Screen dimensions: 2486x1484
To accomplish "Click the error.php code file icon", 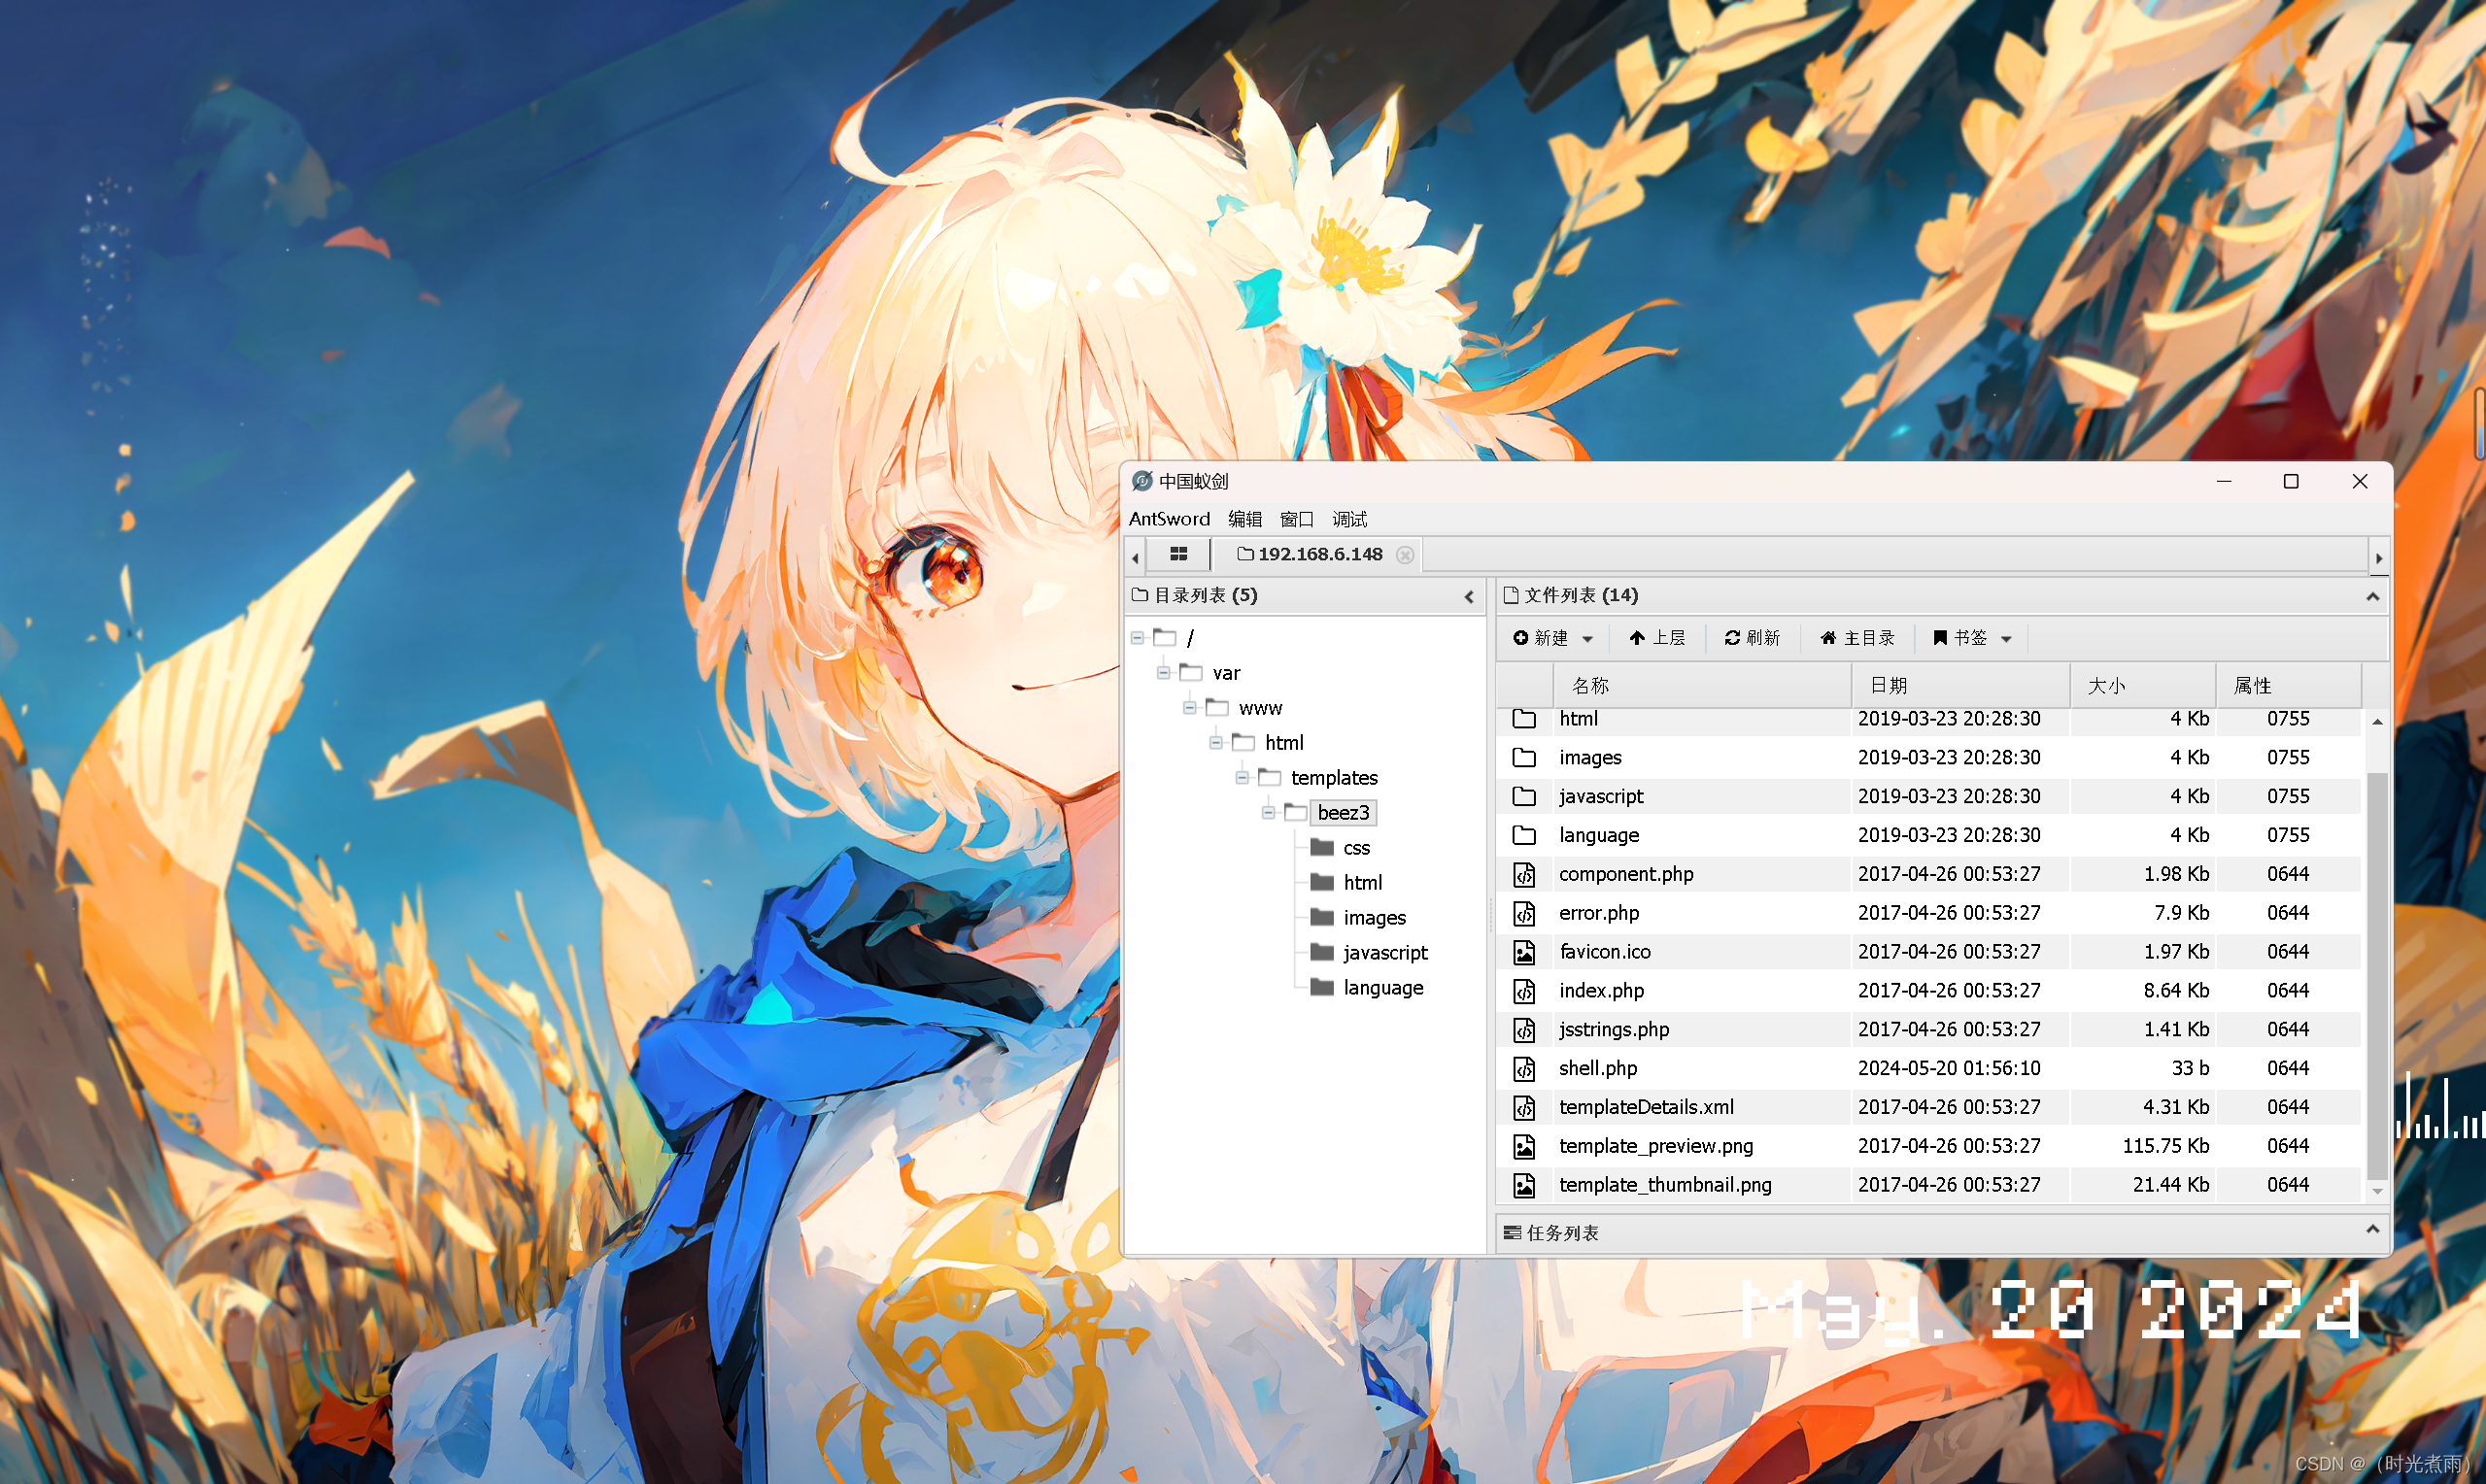I will click(x=1524, y=914).
